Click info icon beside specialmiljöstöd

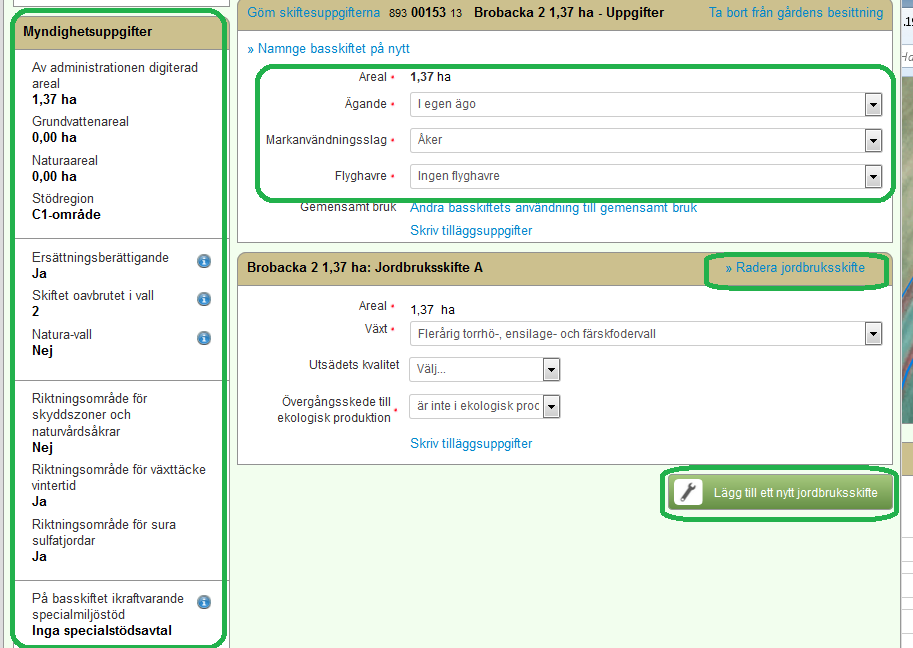204,602
